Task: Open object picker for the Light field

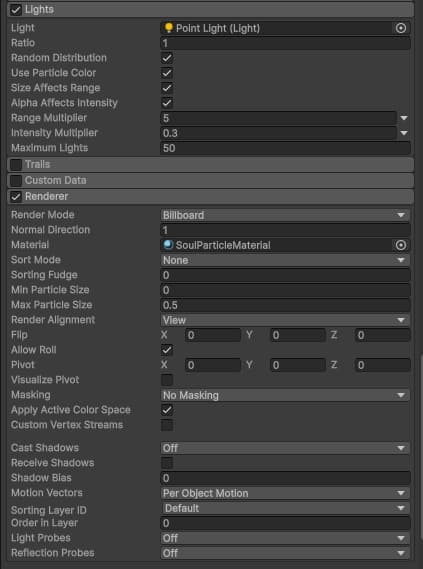Action: 401,28
